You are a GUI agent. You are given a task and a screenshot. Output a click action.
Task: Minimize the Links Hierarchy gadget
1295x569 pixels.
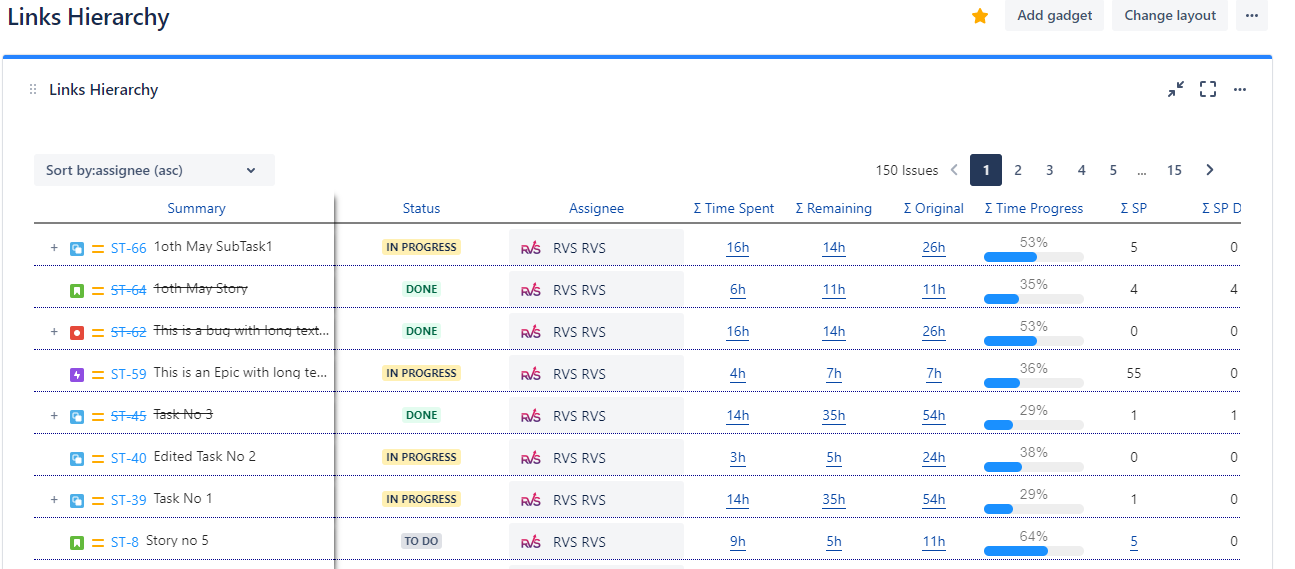[1176, 90]
